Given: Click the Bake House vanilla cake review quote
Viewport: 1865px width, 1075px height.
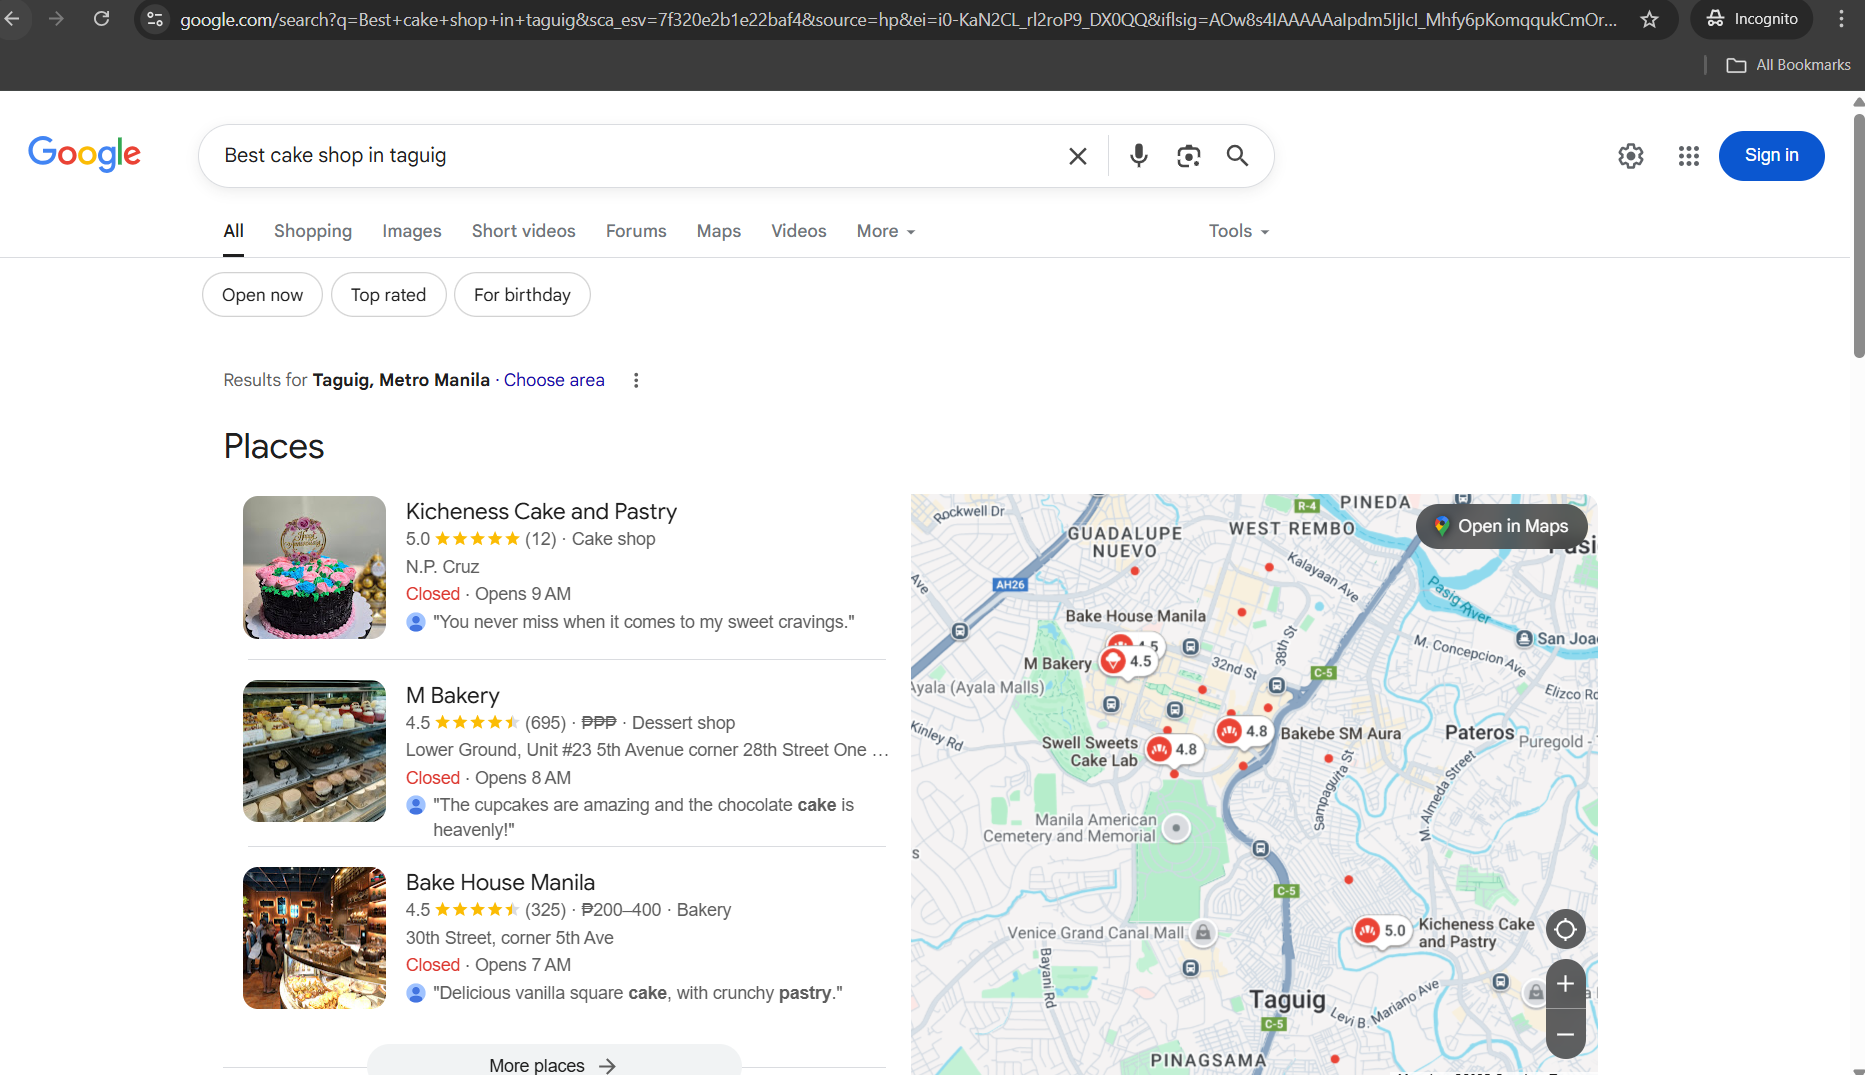Looking at the screenshot, I should click(x=637, y=993).
